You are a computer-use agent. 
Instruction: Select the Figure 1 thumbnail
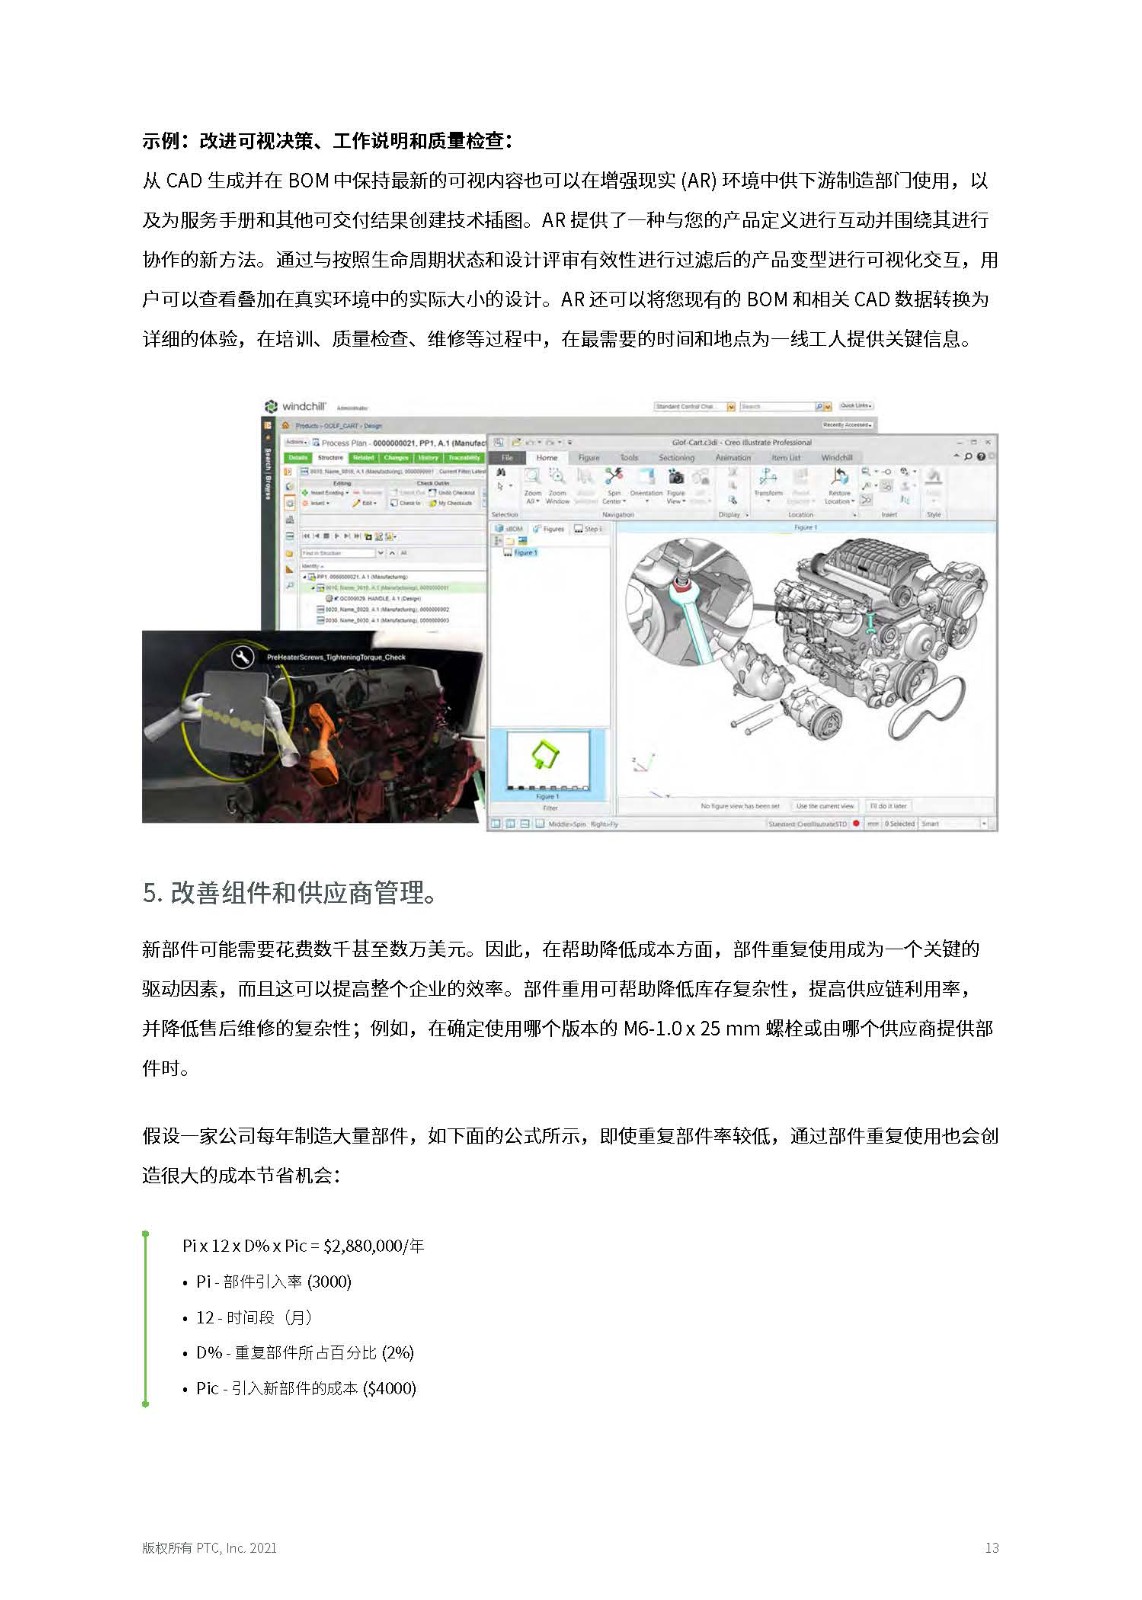click(x=547, y=761)
